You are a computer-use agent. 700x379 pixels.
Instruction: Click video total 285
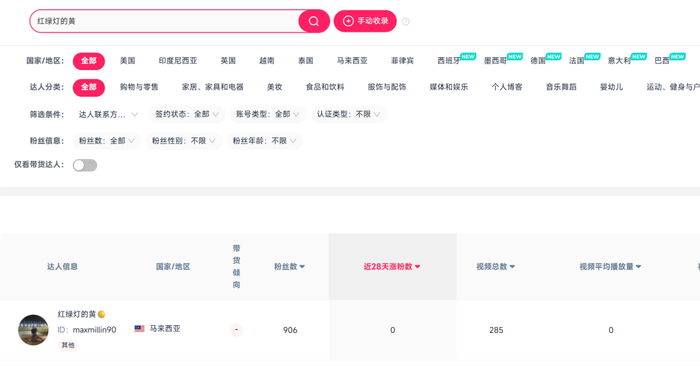[496, 330]
